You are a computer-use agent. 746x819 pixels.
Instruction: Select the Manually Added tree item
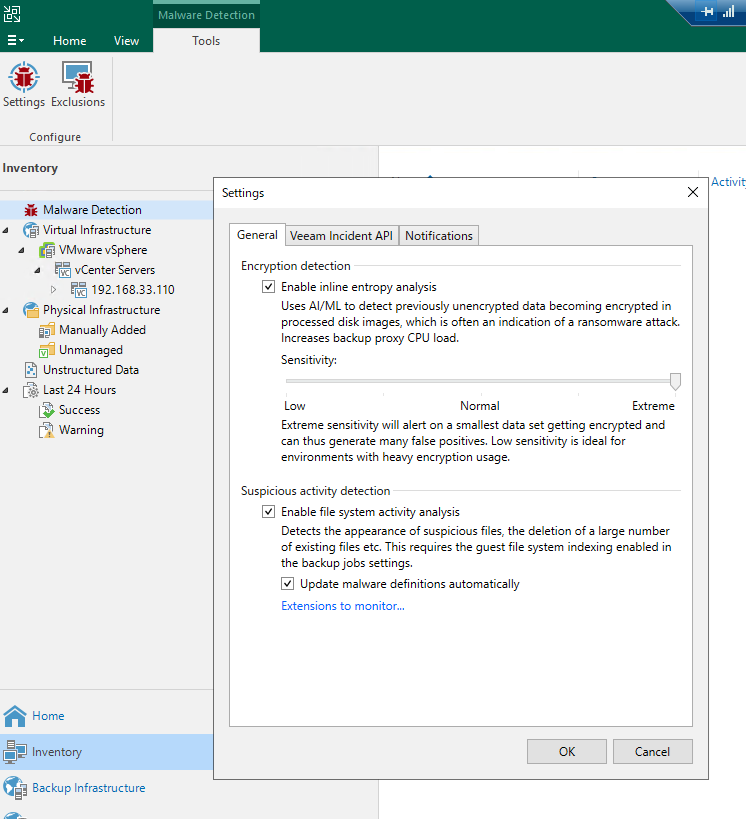102,330
